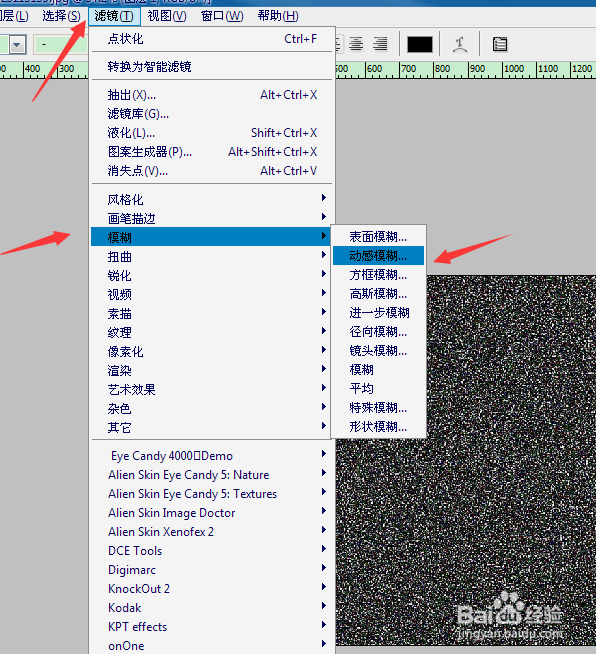Expand the 扭曲 submenu
The width and height of the screenshot is (596, 654).
212,256
